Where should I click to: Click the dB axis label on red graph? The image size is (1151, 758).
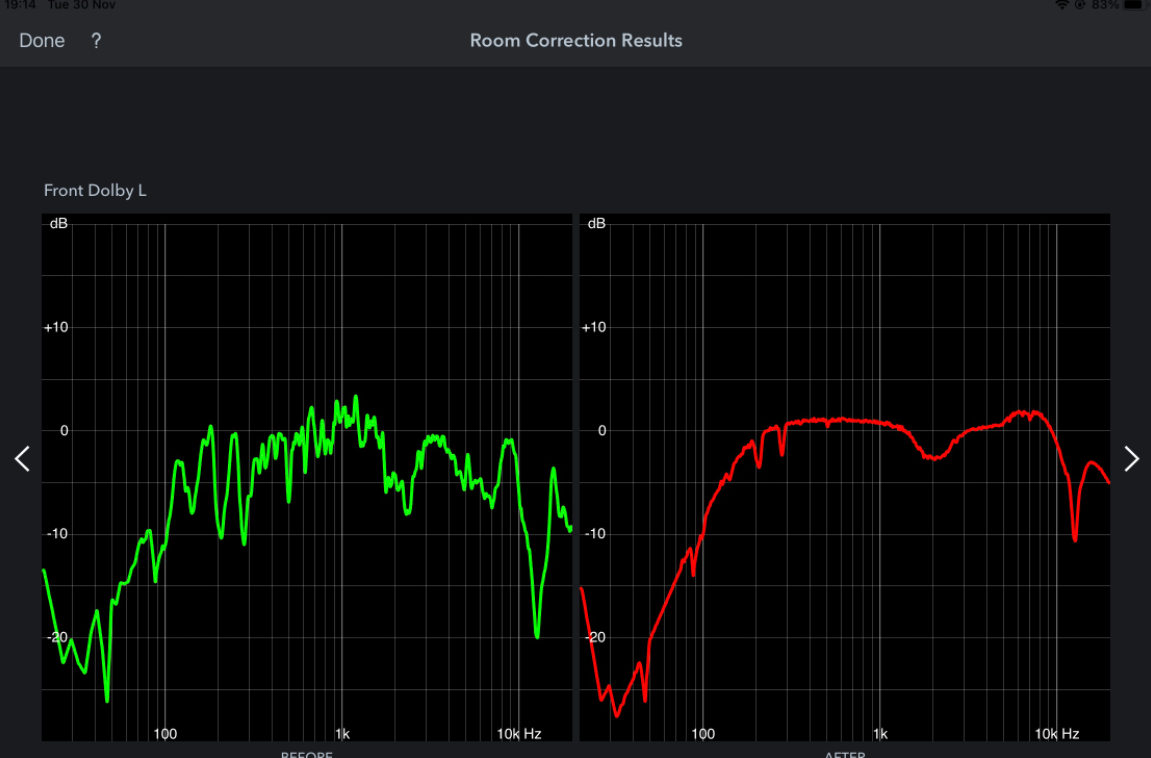597,224
